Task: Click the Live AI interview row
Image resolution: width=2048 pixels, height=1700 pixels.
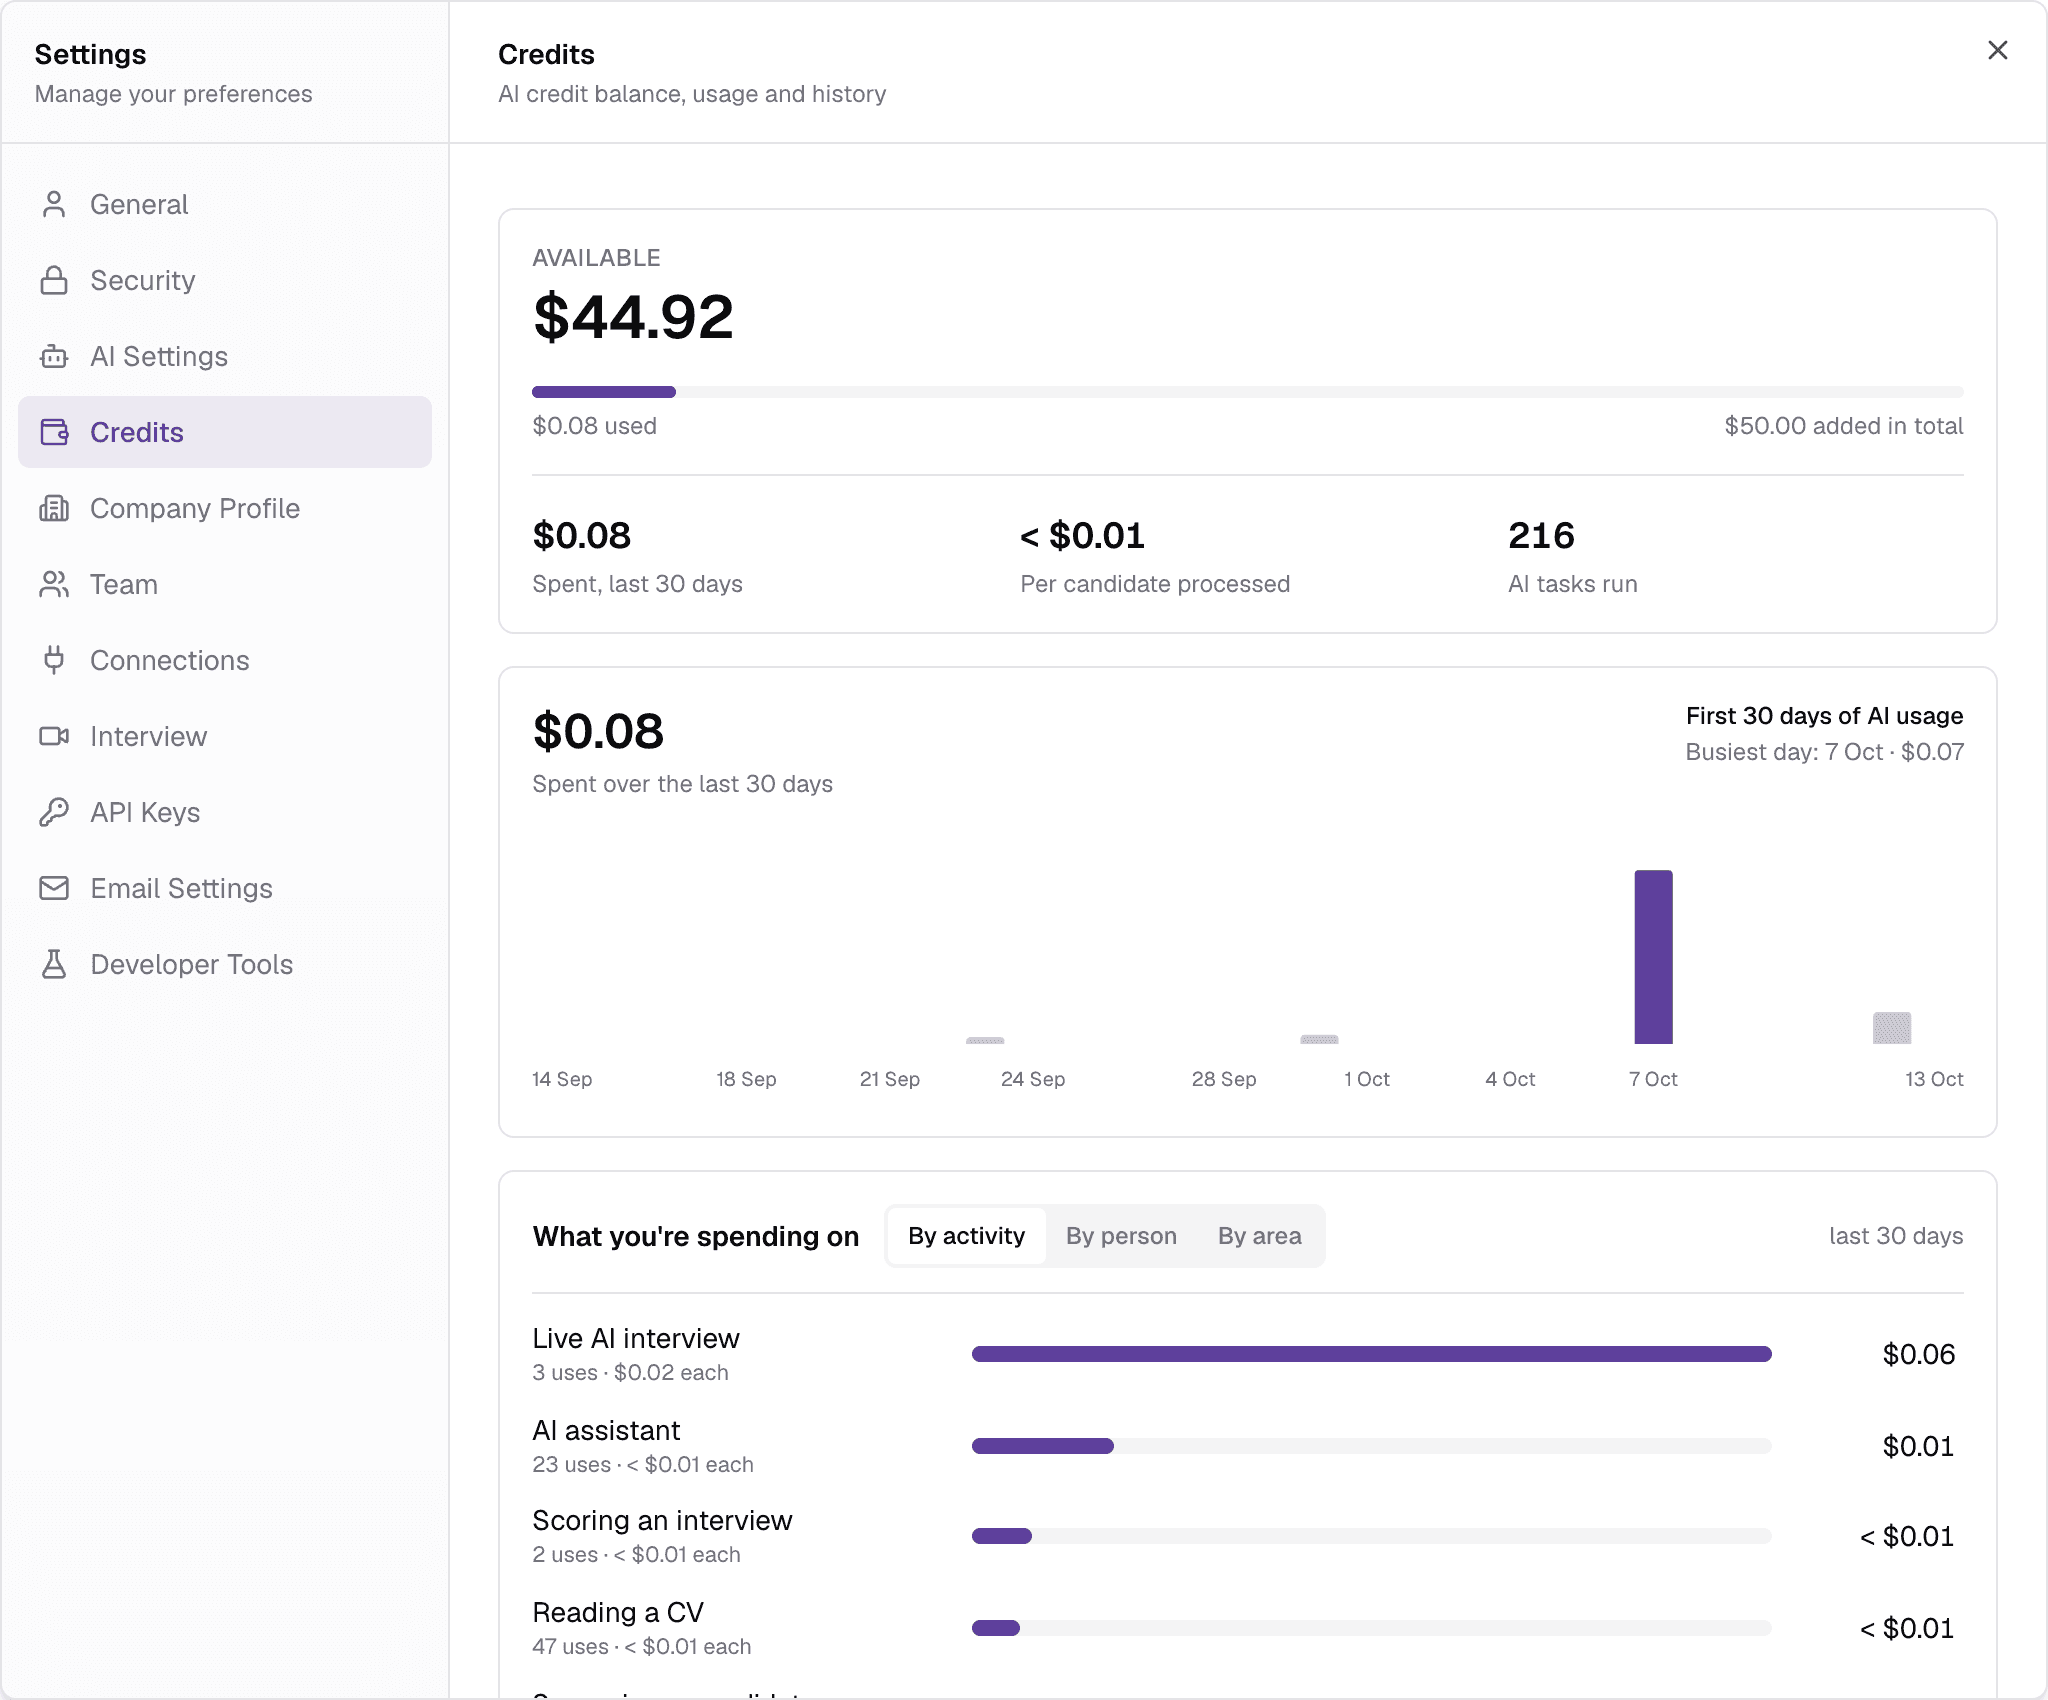Action: (1248, 1354)
